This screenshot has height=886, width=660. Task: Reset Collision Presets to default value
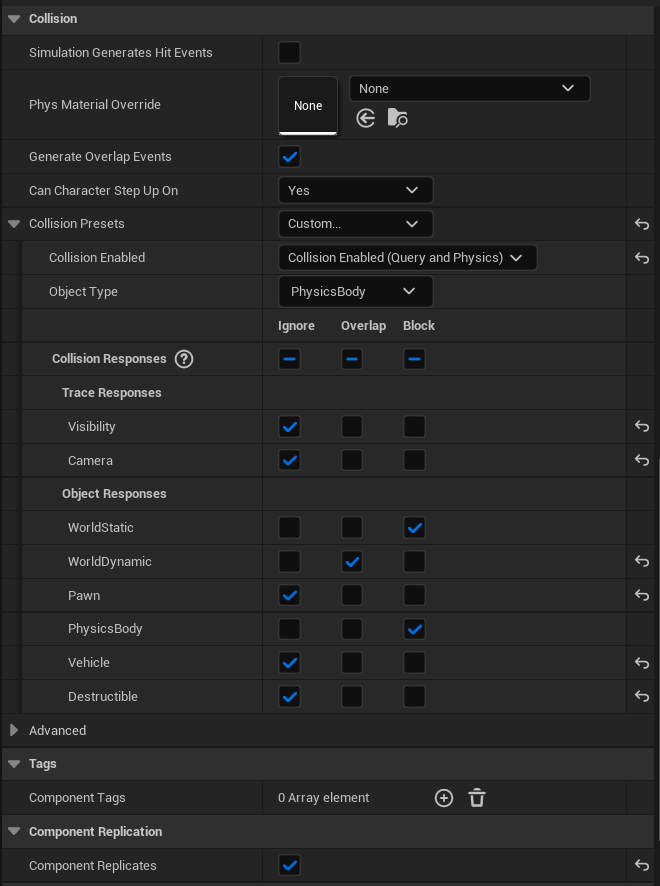click(x=641, y=223)
